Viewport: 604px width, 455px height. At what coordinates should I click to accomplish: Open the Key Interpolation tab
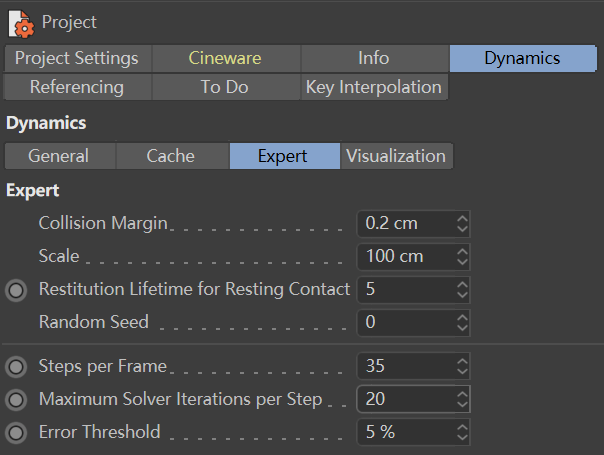click(x=374, y=87)
